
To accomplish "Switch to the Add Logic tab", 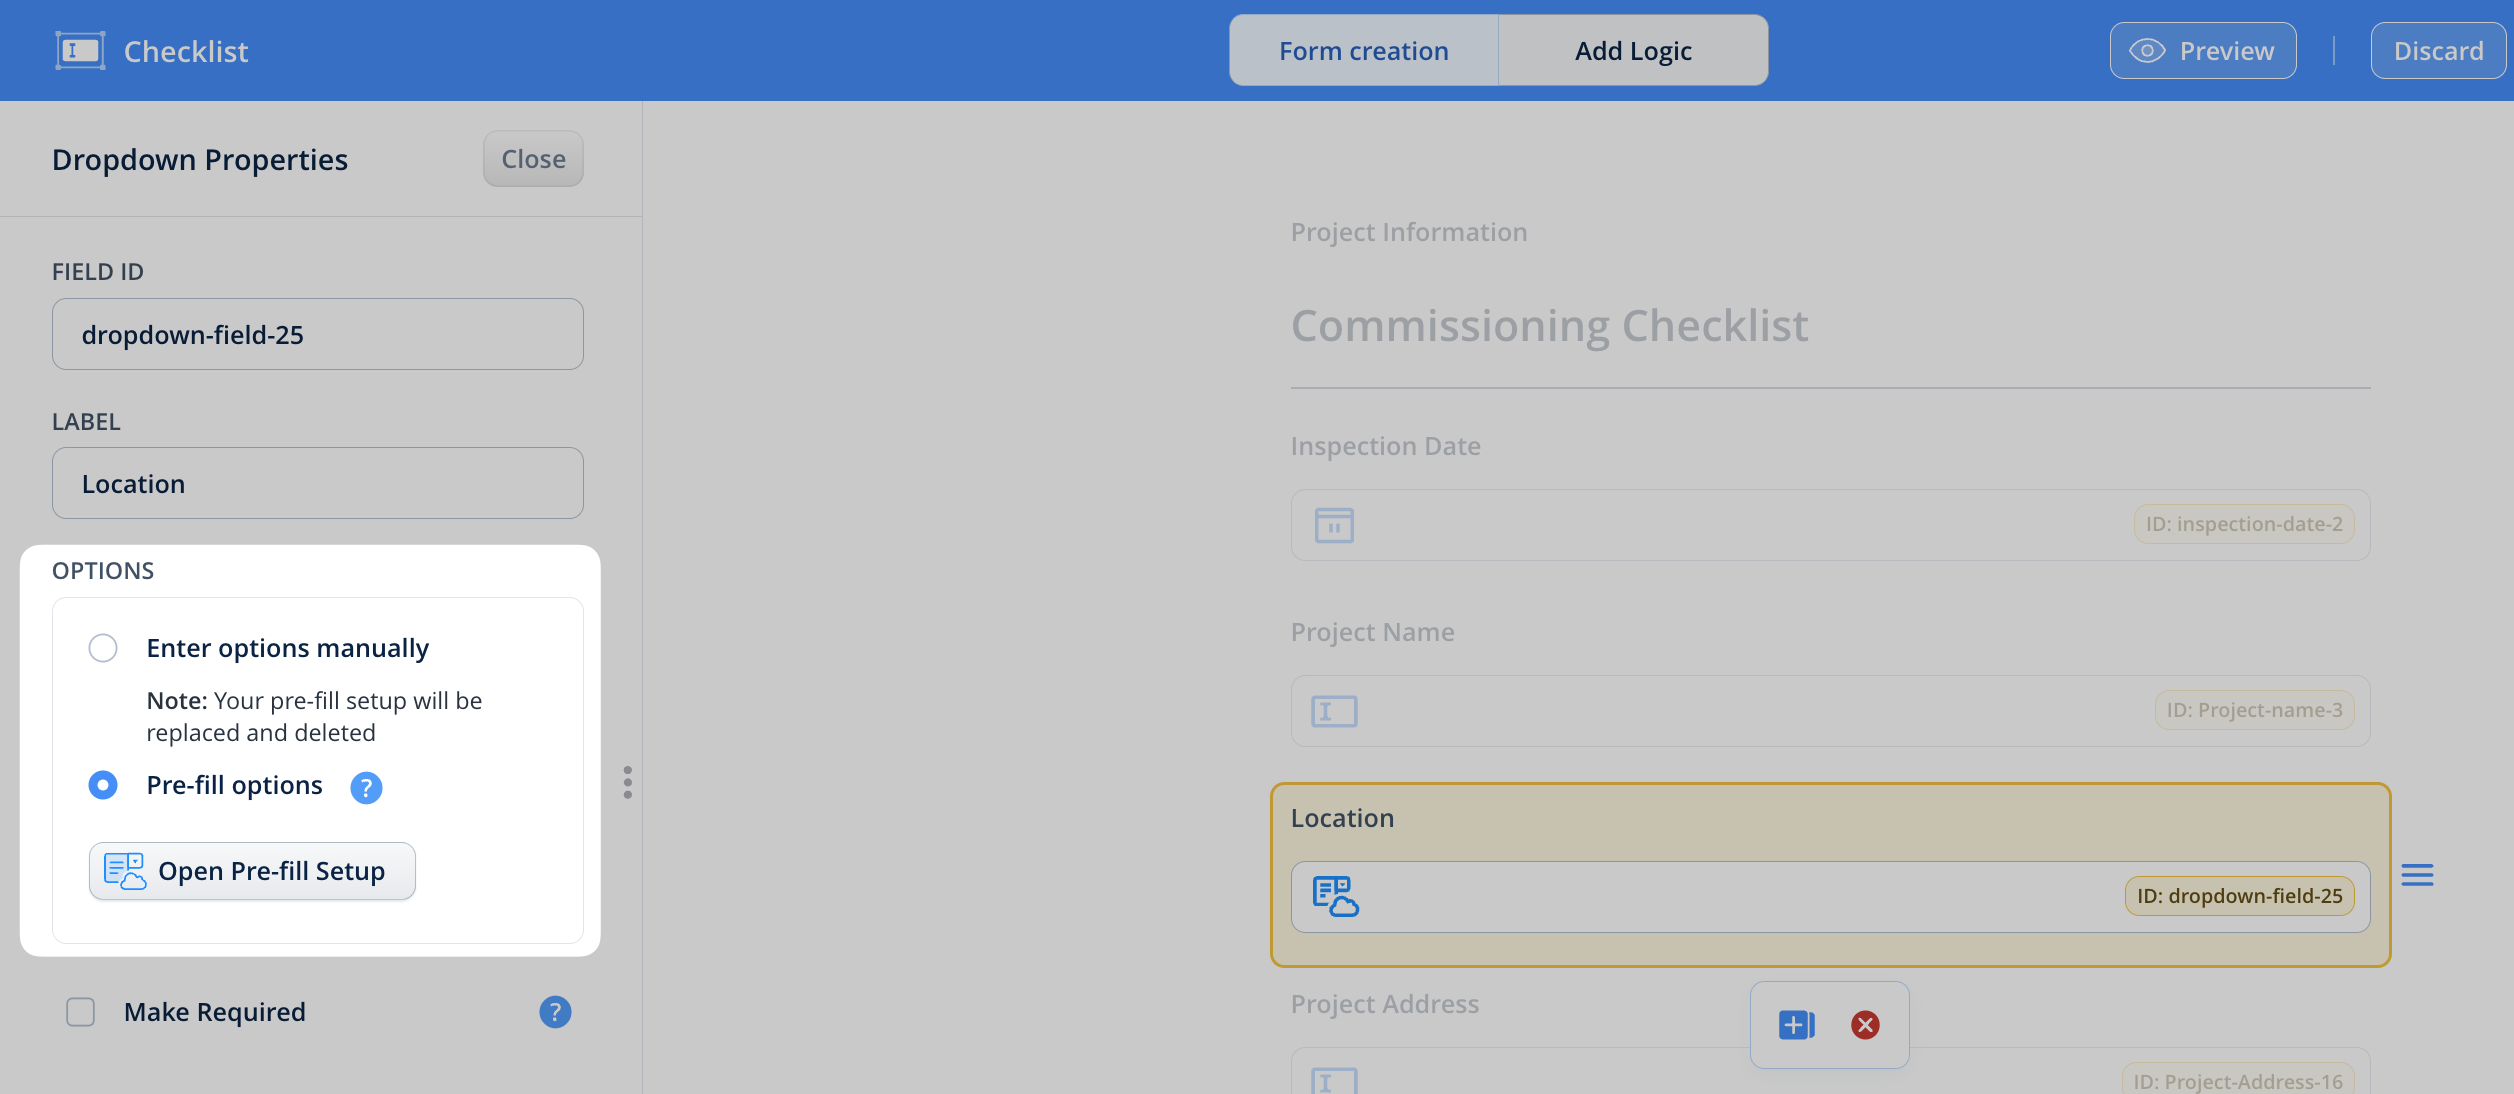I will 1633,51.
